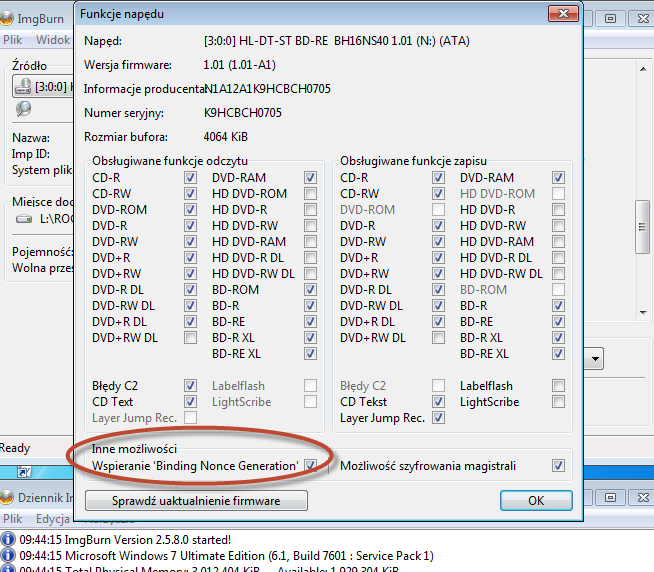This screenshot has width=654, height=572.
Task: Click log line 'ImgBurn Version 2.5.8.0 started!'
Action: pyautogui.click(x=148, y=539)
